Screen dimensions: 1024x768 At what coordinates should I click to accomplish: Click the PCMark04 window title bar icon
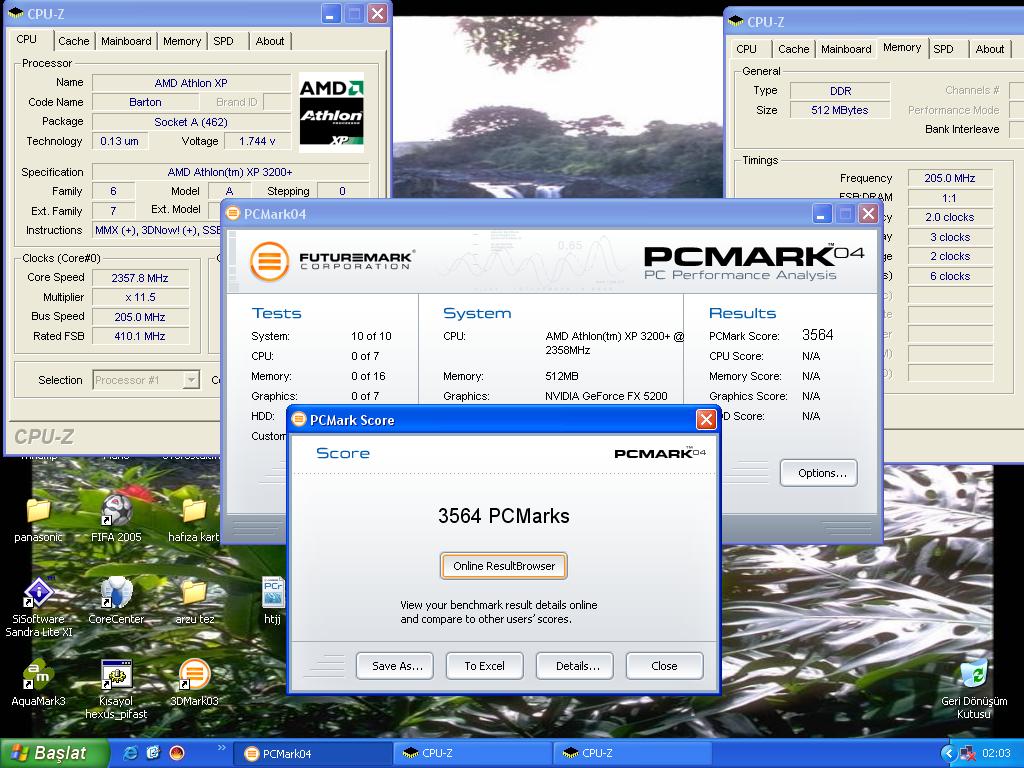coord(232,214)
